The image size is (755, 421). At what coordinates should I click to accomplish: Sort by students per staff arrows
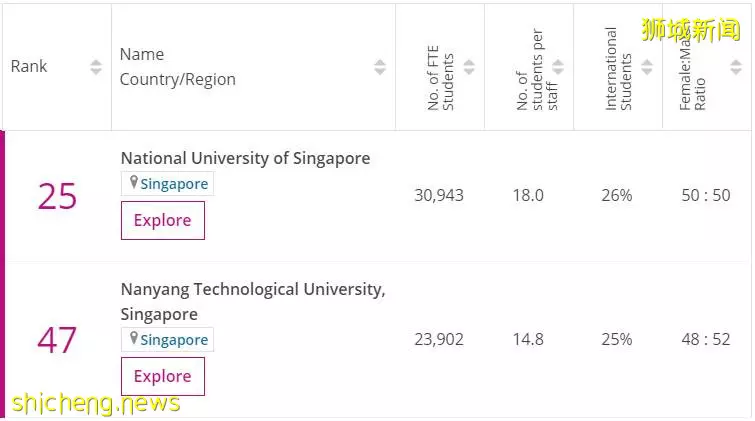(558, 67)
